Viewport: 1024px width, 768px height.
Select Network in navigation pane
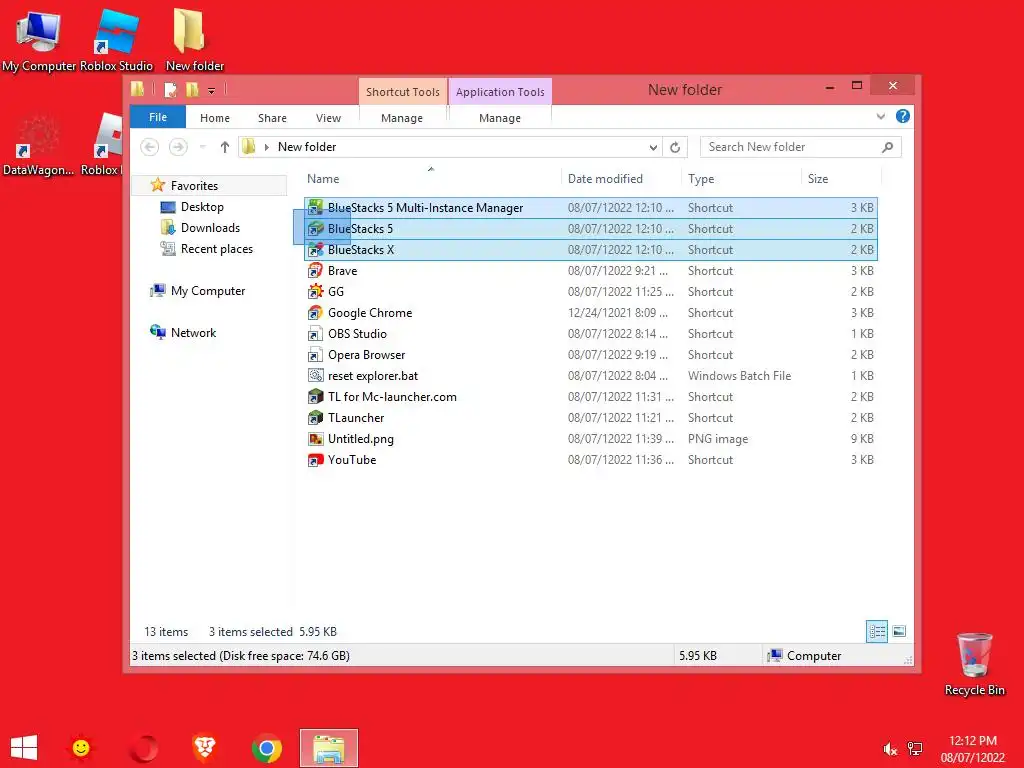coord(193,332)
